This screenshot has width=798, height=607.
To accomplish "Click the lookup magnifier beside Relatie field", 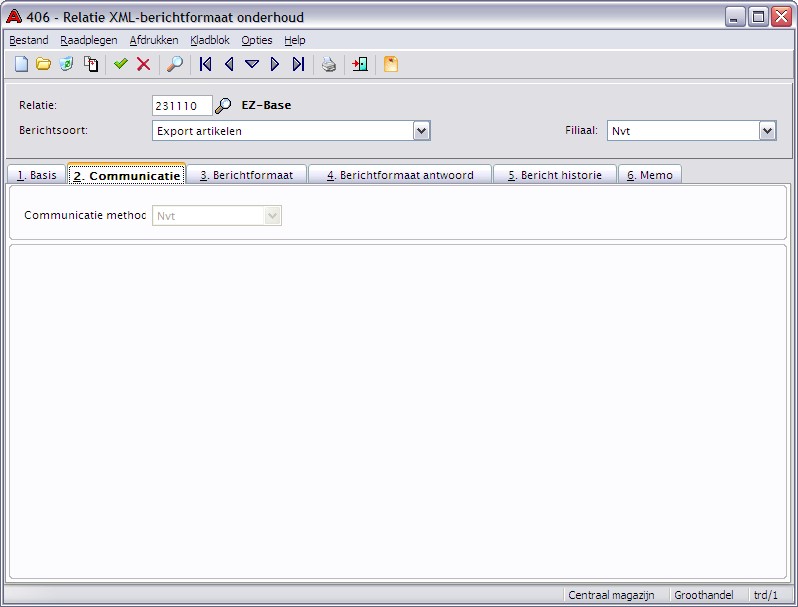I will coord(223,105).
